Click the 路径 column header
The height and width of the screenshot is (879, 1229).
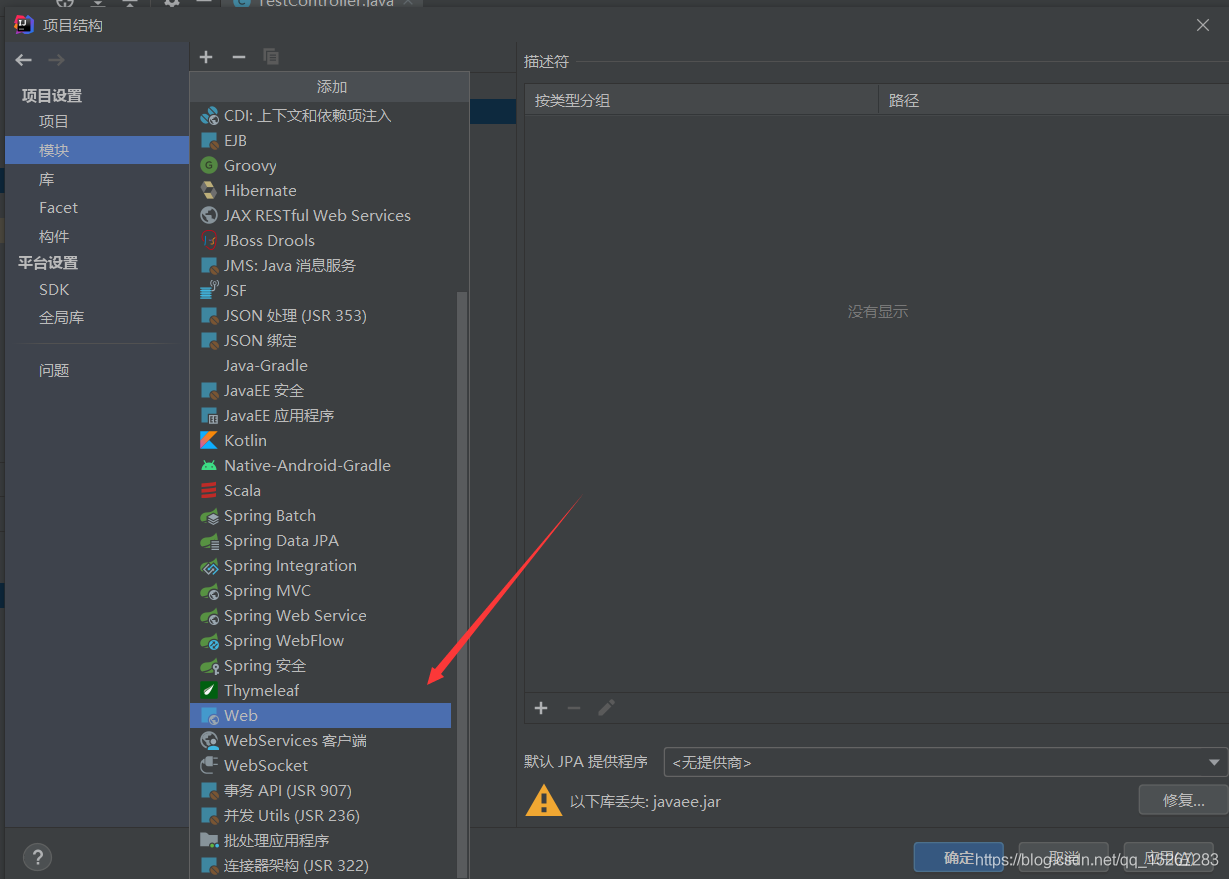pos(1053,100)
